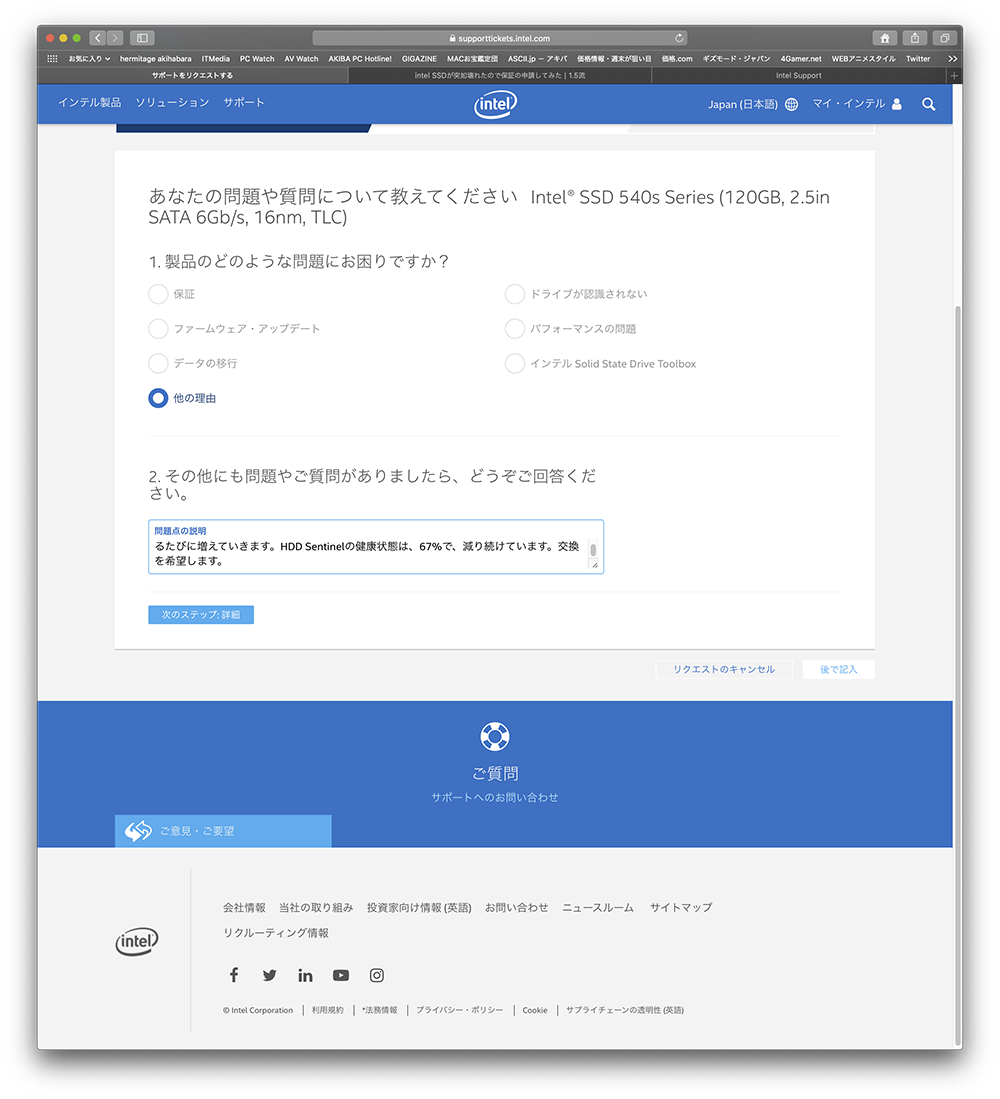The width and height of the screenshot is (1000, 1099).
Task: Grab the text area resize handle
Action: 594,566
